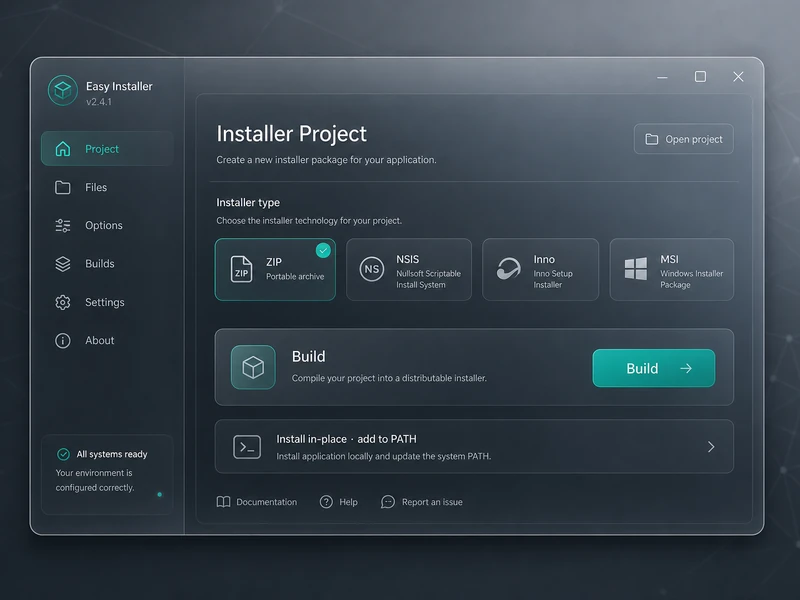
Task: Open the Documentation link
Action: (257, 502)
